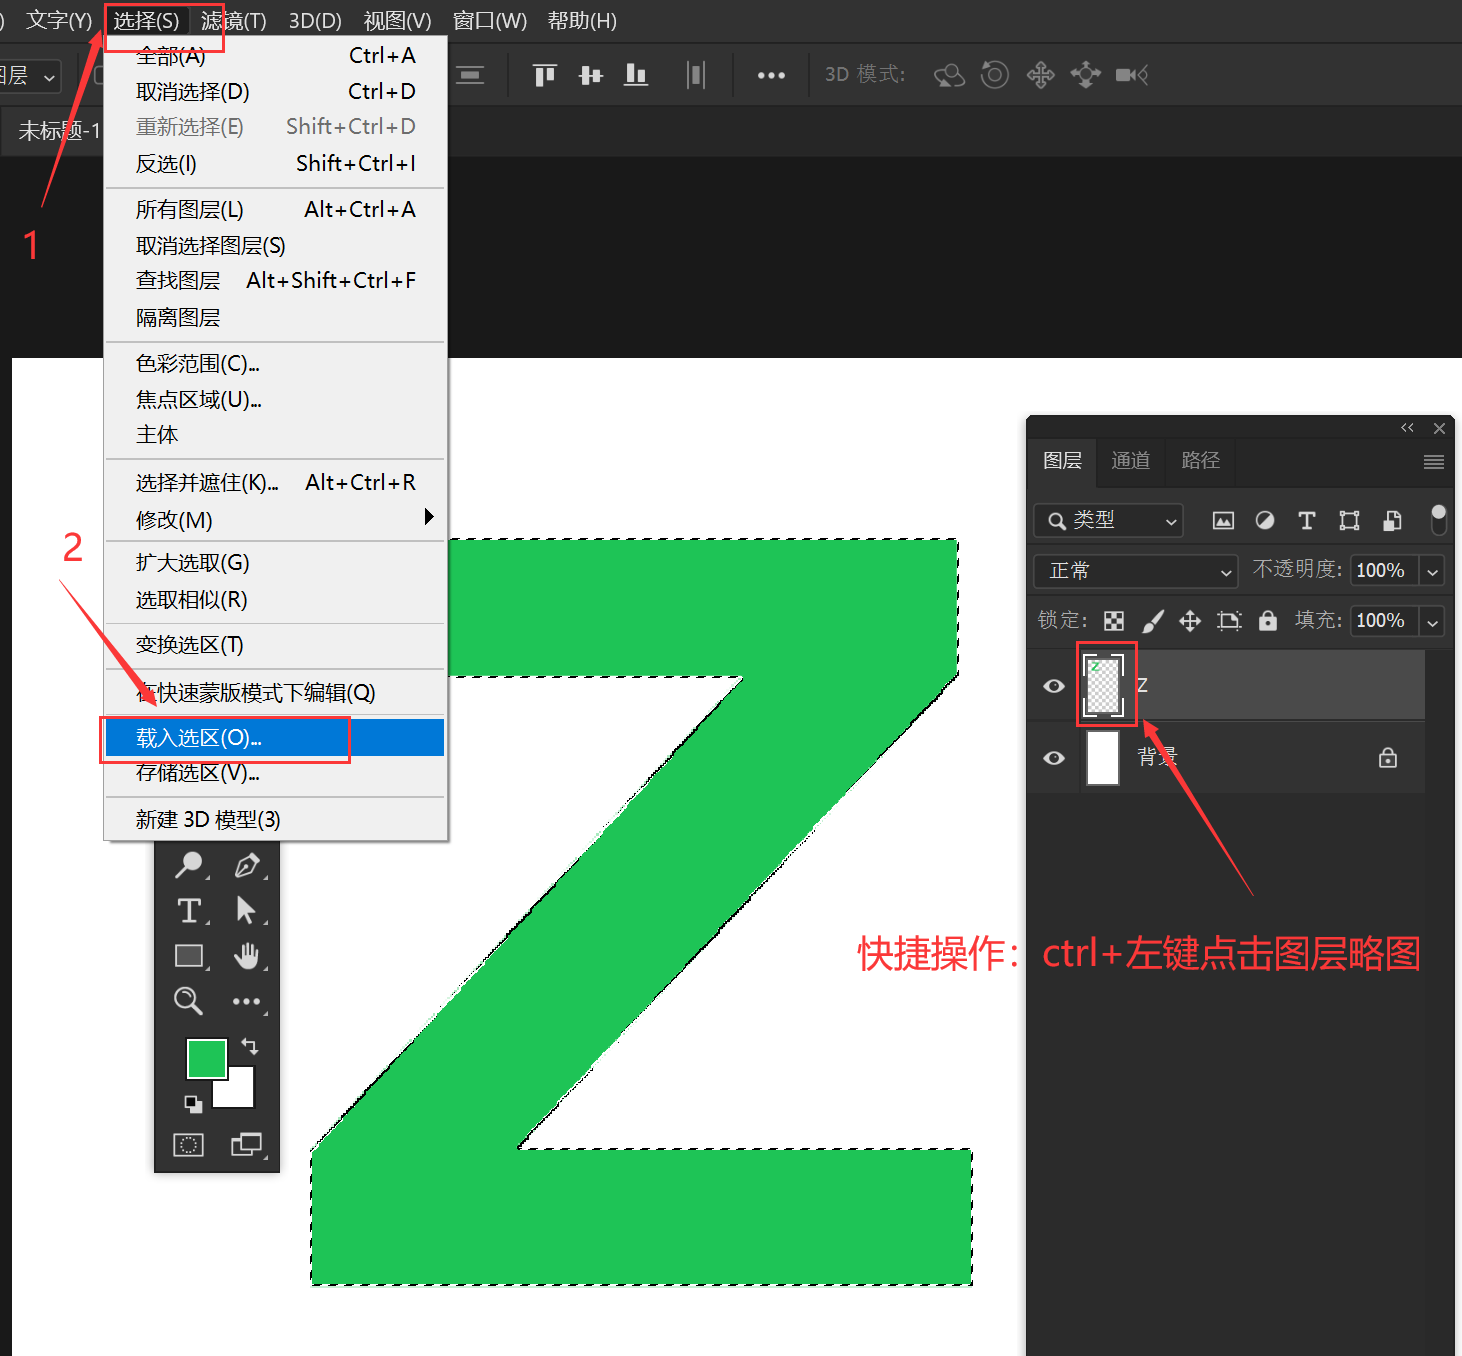Choose 色彩范围(C) menu entry
This screenshot has height=1356, width=1462.
point(275,363)
